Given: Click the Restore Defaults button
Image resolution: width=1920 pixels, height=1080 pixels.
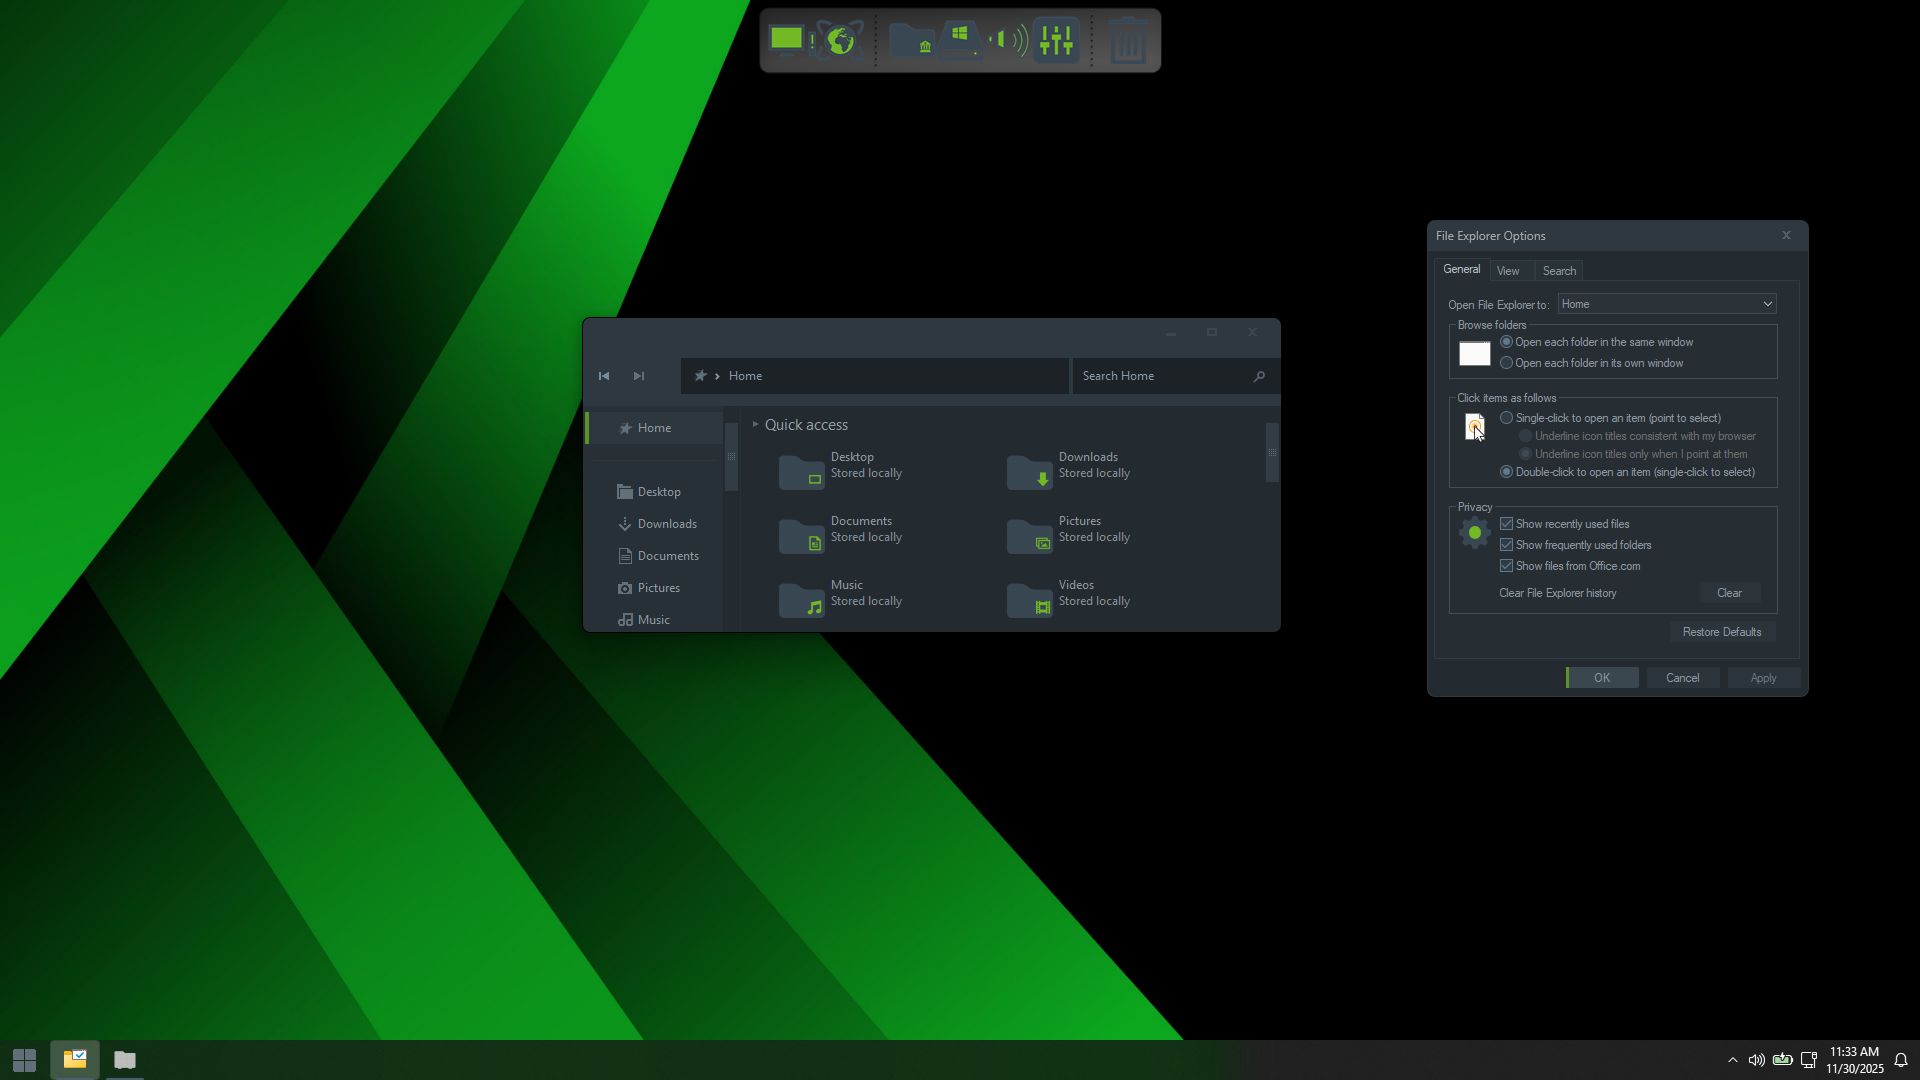Looking at the screenshot, I should (1721, 632).
